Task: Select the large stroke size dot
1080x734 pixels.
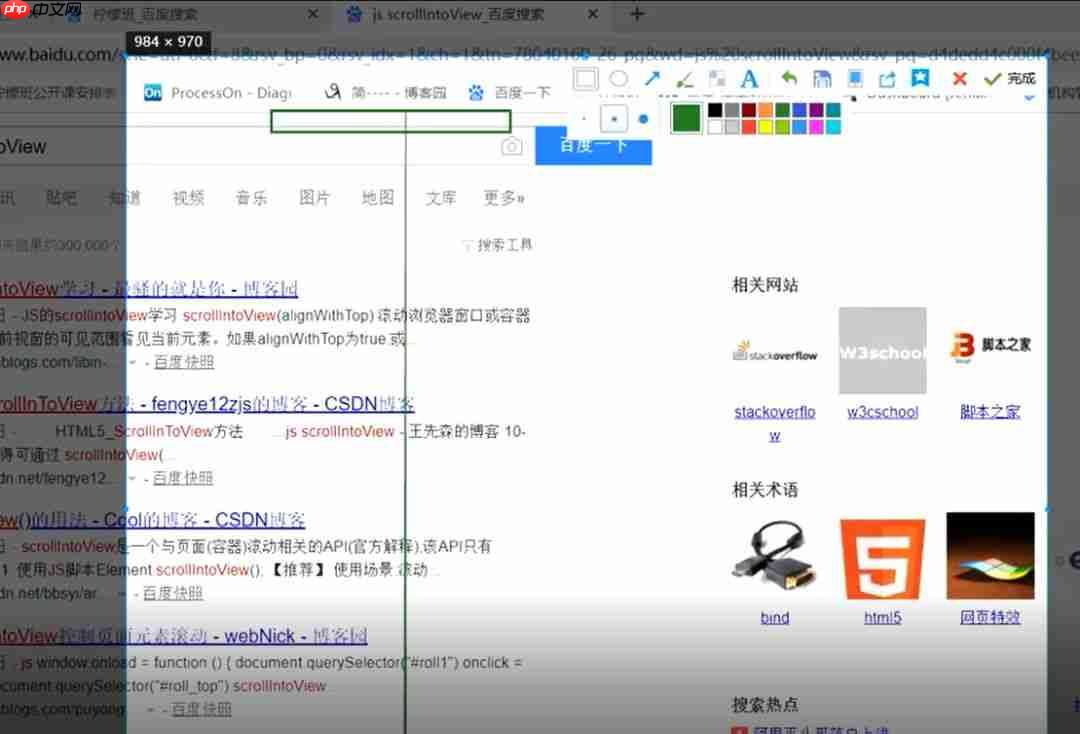Action: click(643, 117)
